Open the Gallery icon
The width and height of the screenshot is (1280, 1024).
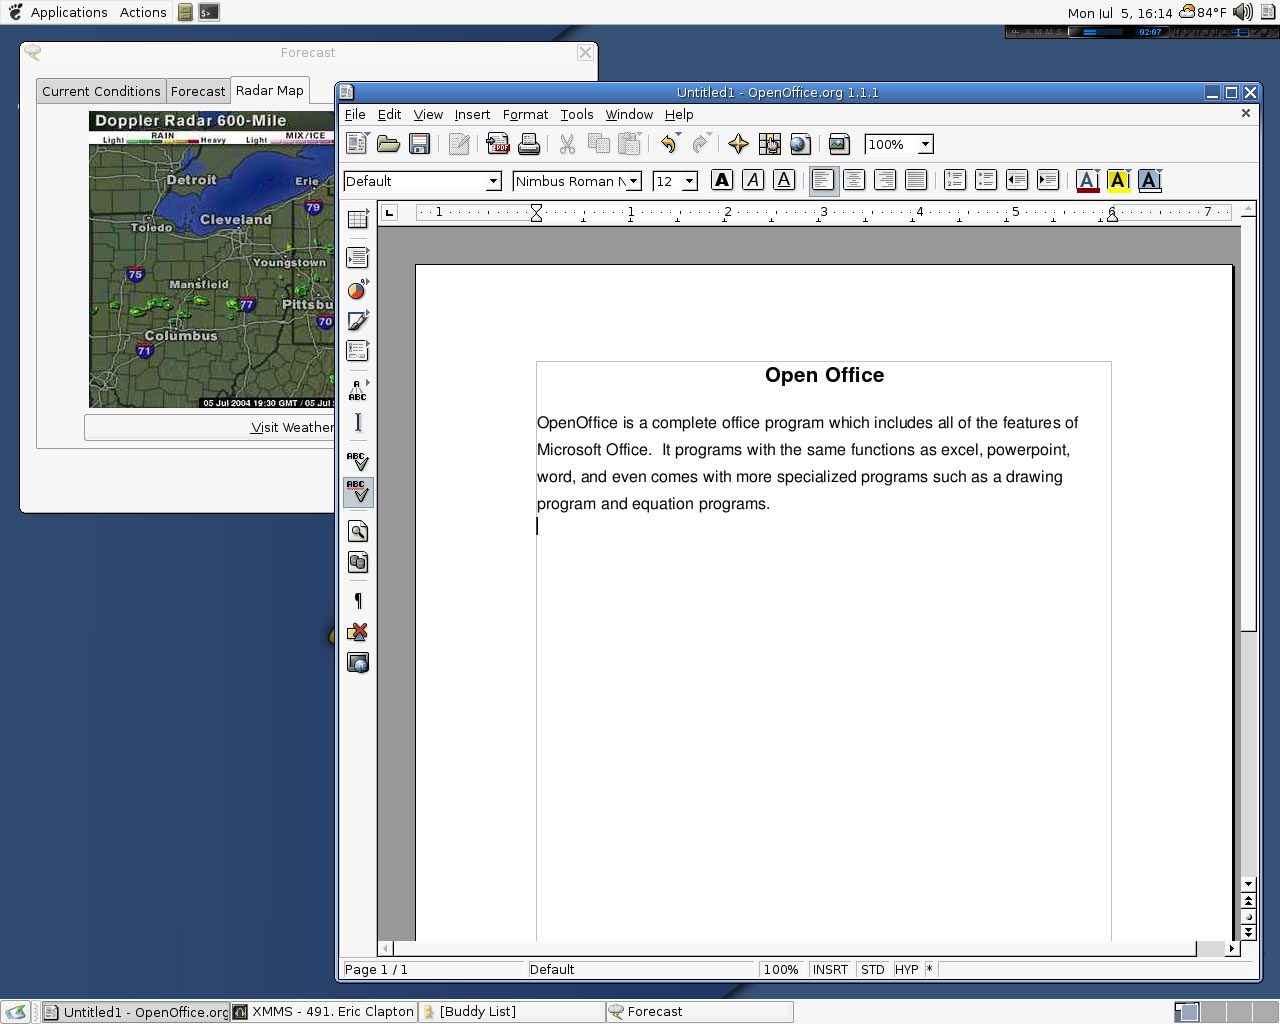[x=839, y=144]
